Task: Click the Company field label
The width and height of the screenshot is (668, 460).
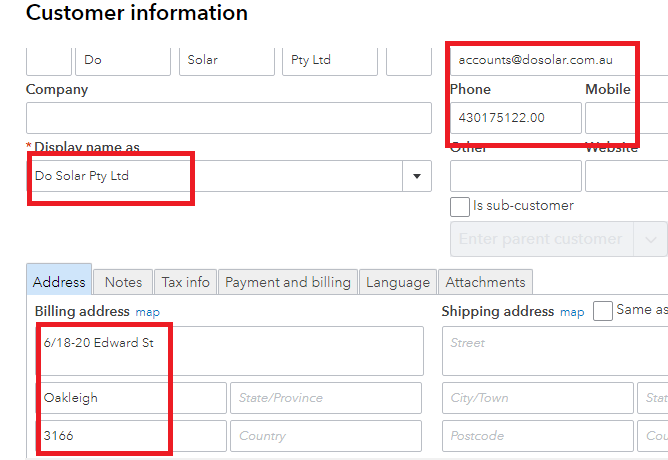Action: click(57, 89)
